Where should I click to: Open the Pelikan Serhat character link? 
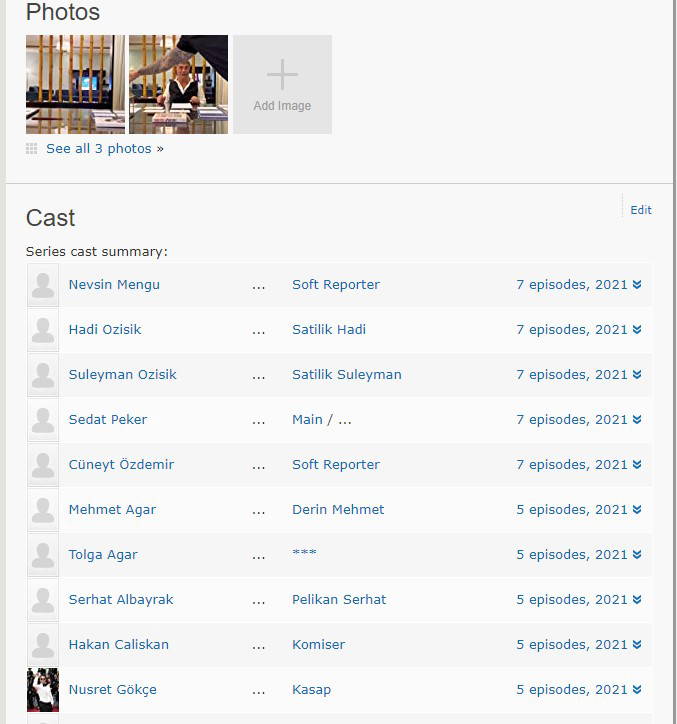(339, 600)
